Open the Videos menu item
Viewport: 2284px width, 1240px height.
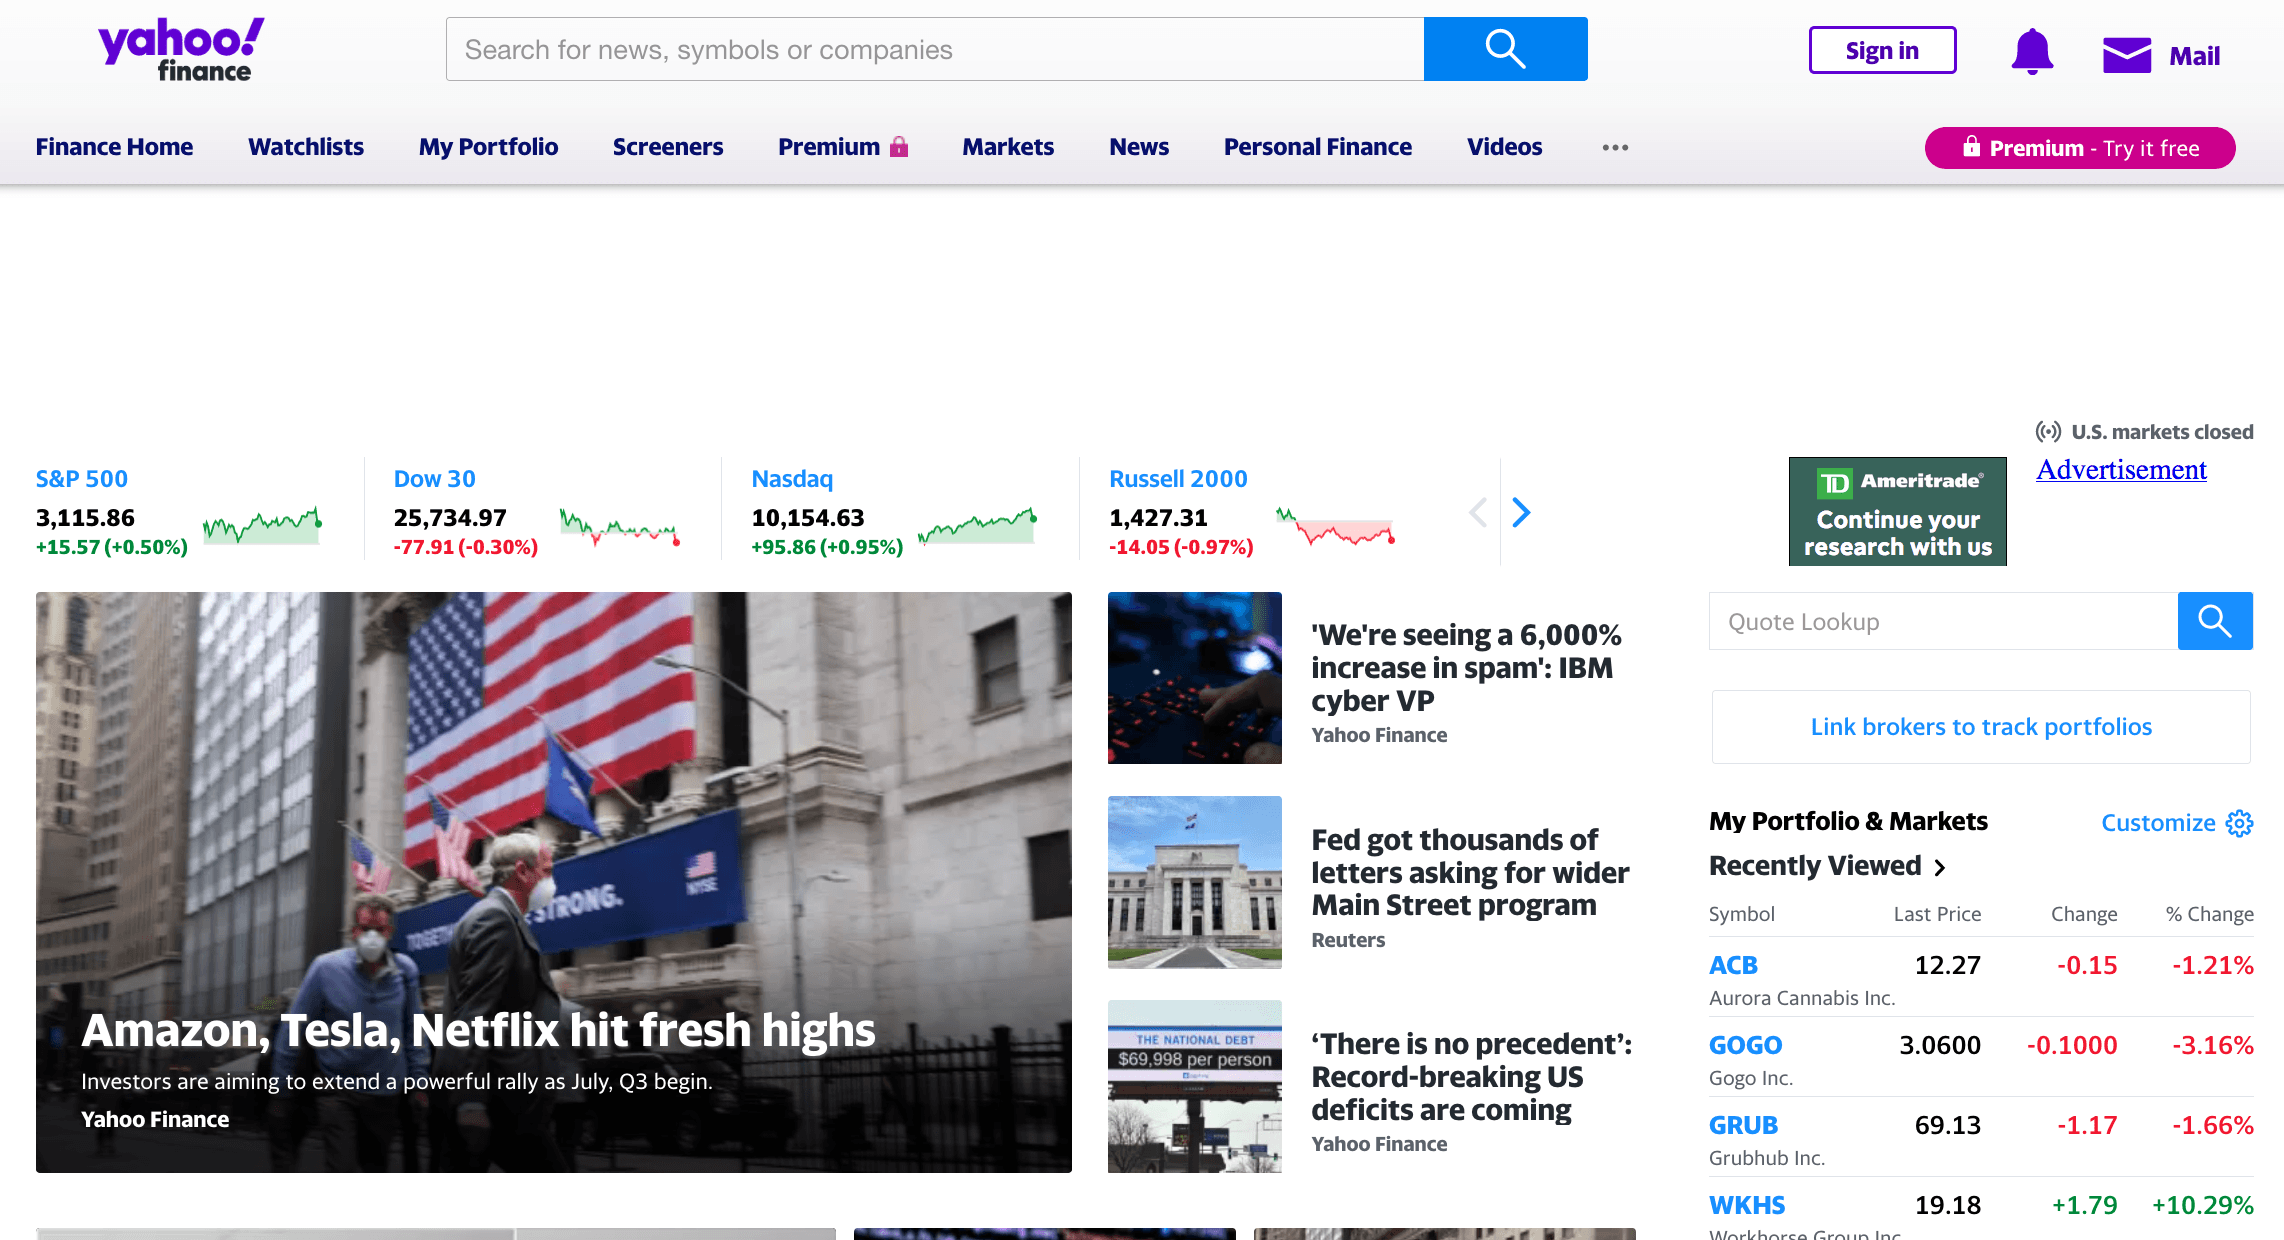[x=1504, y=147]
